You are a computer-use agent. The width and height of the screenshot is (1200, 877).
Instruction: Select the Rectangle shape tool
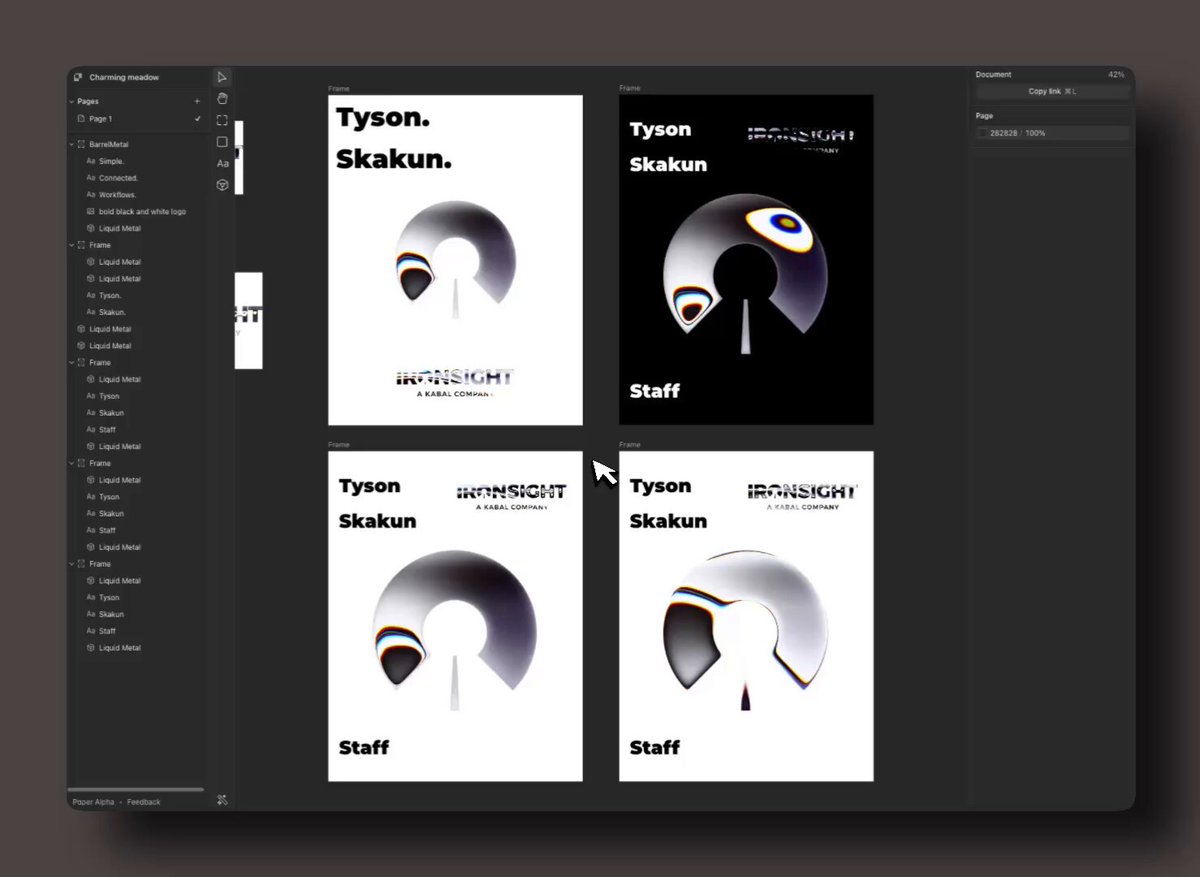pyautogui.click(x=222, y=142)
